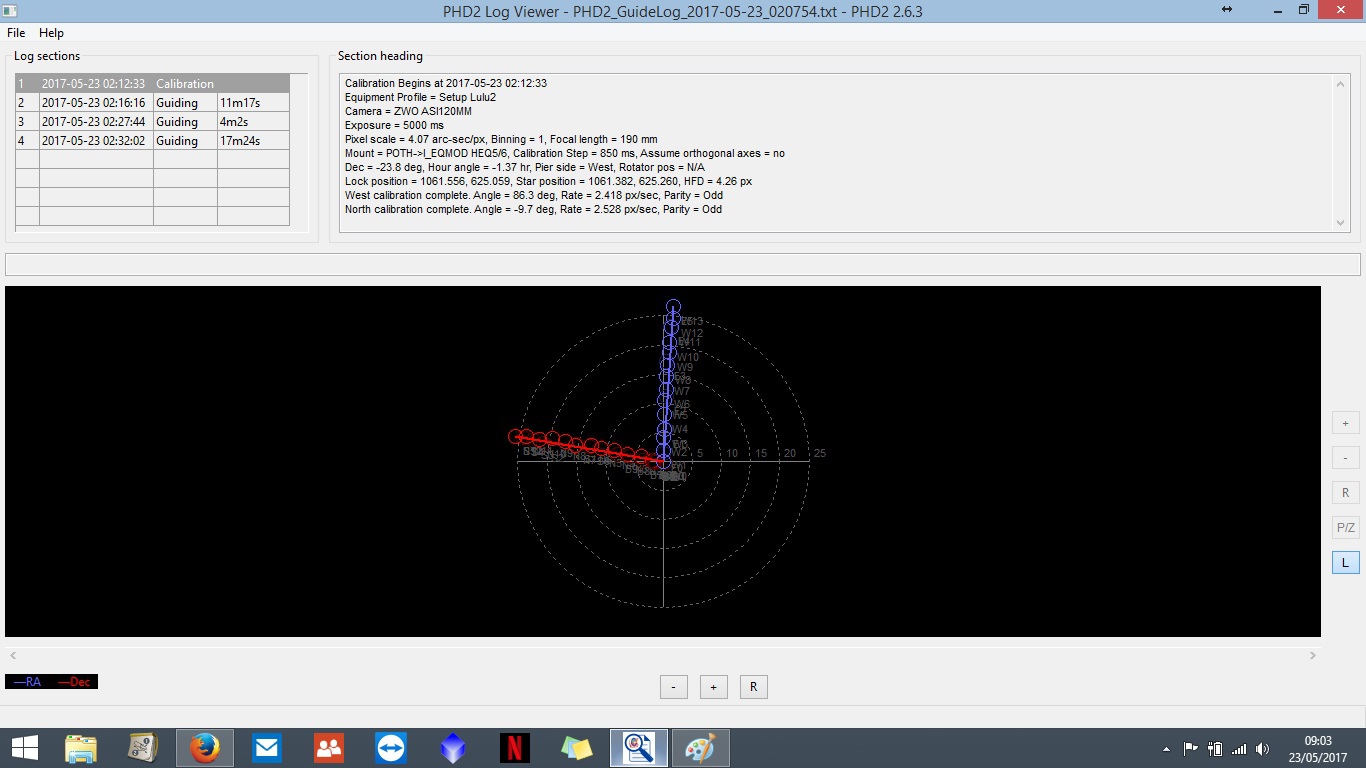Click the network signal tray icon
Image resolution: width=1366 pixels, height=768 pixels.
(x=1239, y=748)
